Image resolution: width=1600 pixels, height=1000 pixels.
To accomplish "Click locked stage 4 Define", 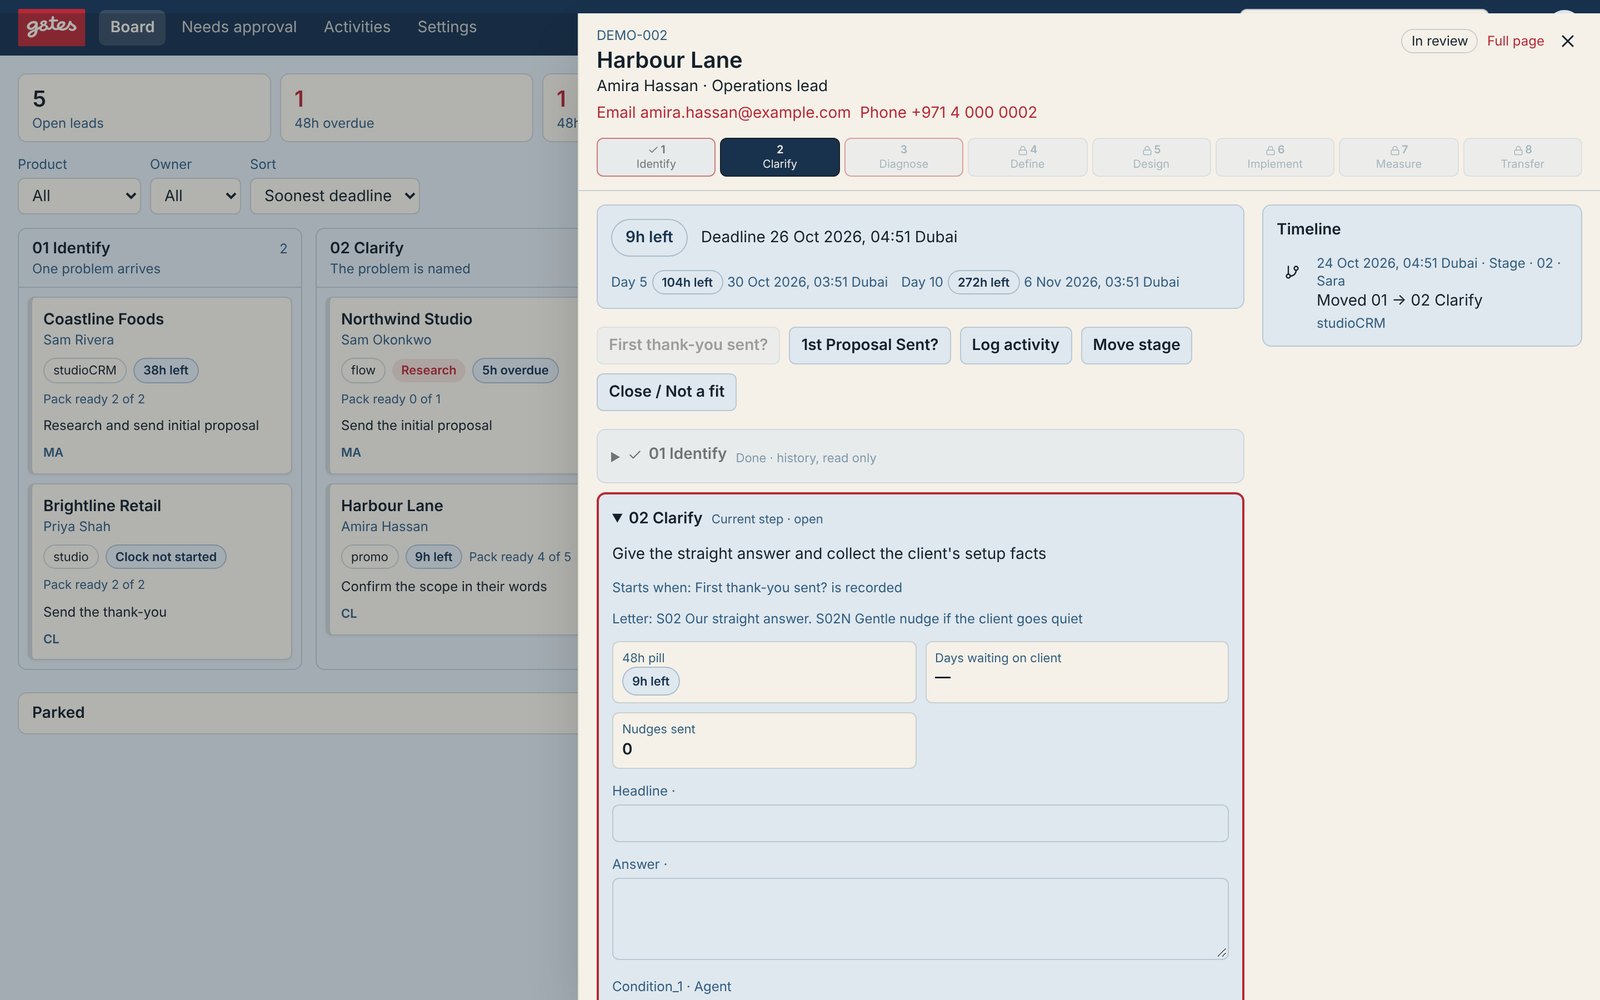I will [x=1027, y=157].
